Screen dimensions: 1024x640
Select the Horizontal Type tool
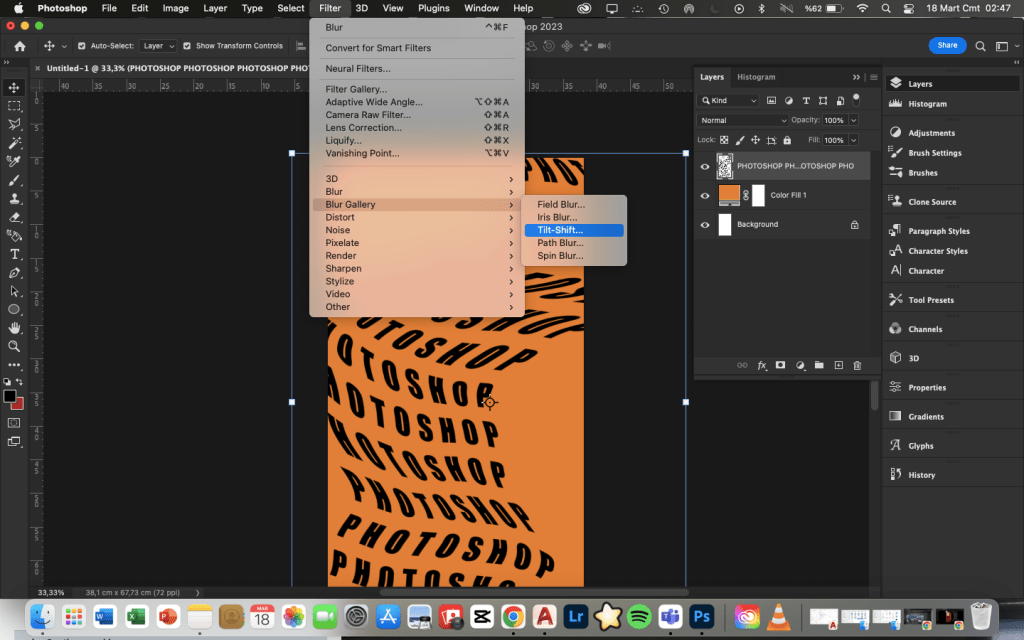tap(14, 254)
